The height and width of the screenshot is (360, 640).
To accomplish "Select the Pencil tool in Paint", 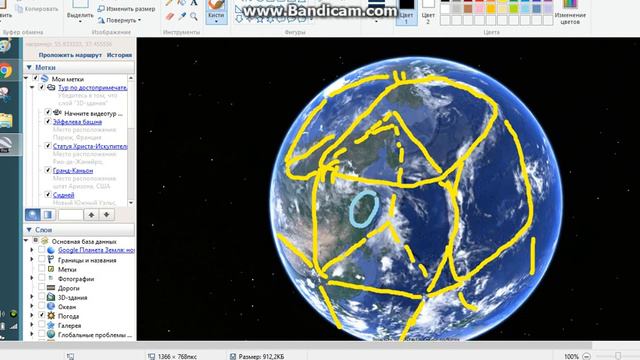I will click(x=169, y=3).
